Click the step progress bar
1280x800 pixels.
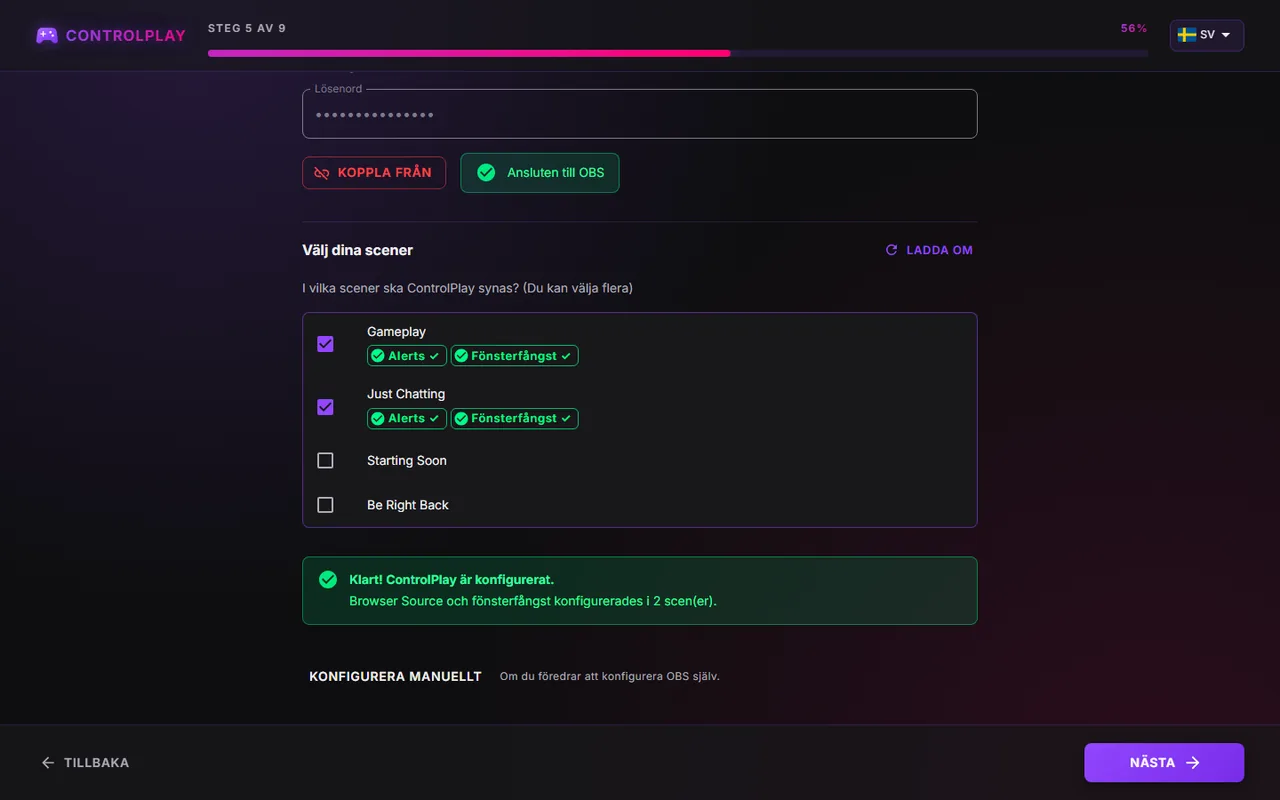[x=678, y=53]
